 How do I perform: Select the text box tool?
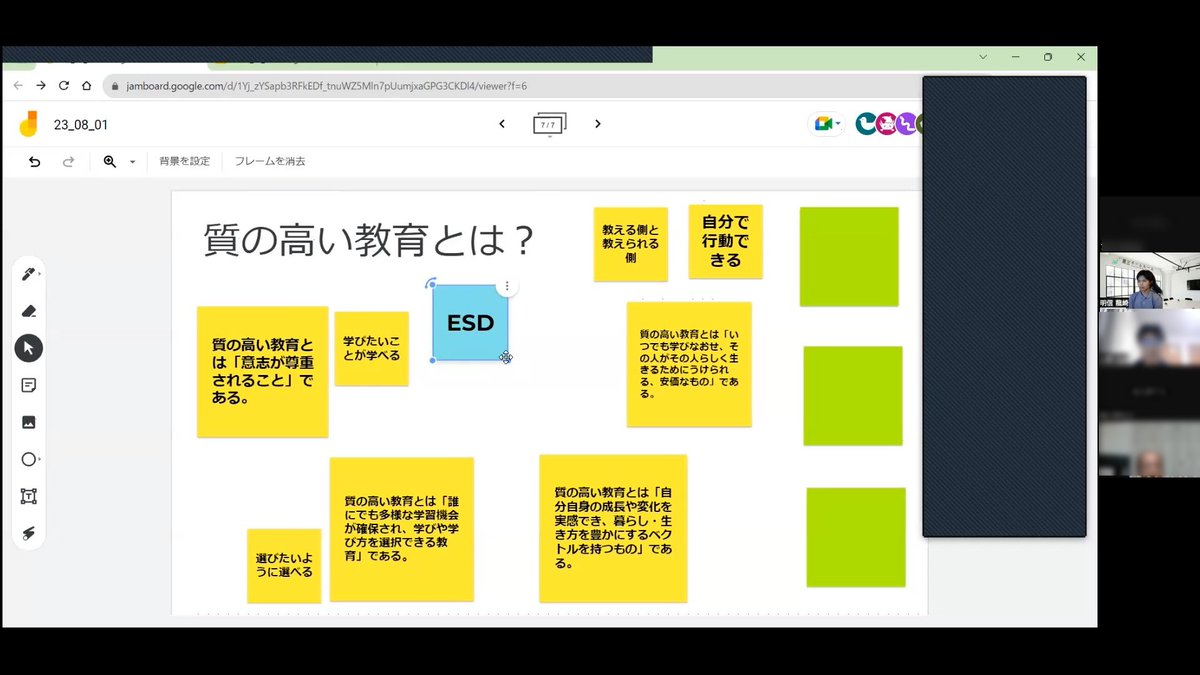(x=29, y=495)
